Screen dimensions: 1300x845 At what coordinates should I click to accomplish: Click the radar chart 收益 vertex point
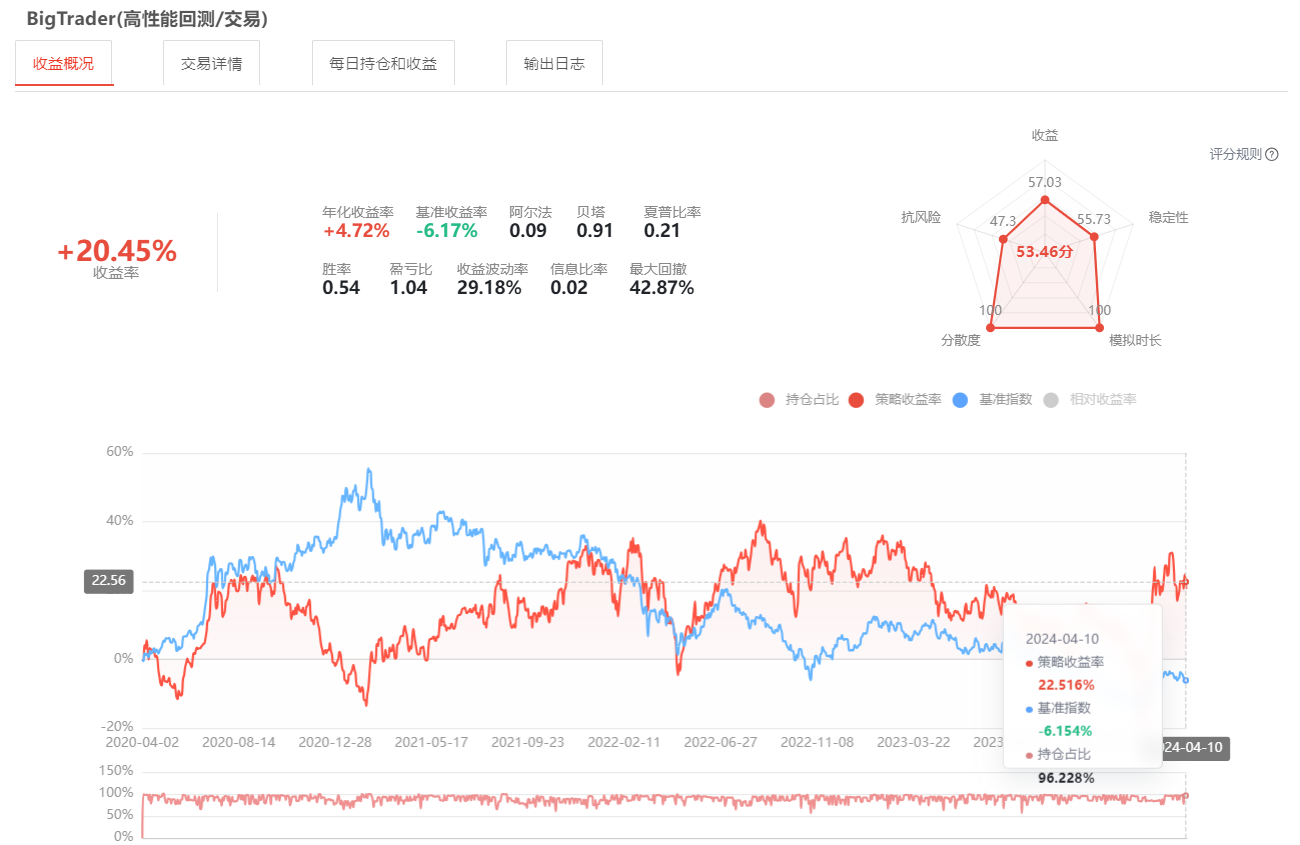coord(1045,201)
